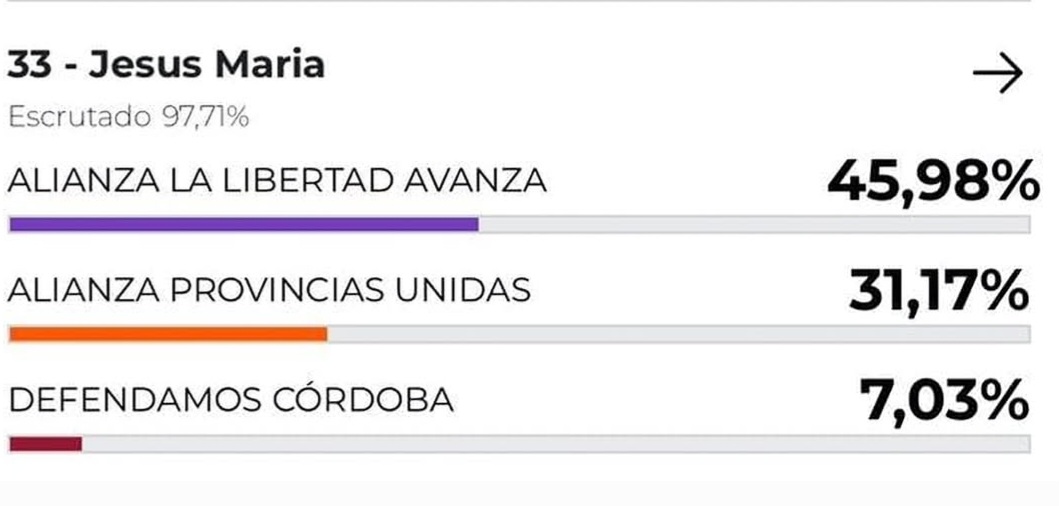Click the gray remainder of Defendamos Córdoba bar
Screen dimensions: 1059x506
[x=556, y=444]
